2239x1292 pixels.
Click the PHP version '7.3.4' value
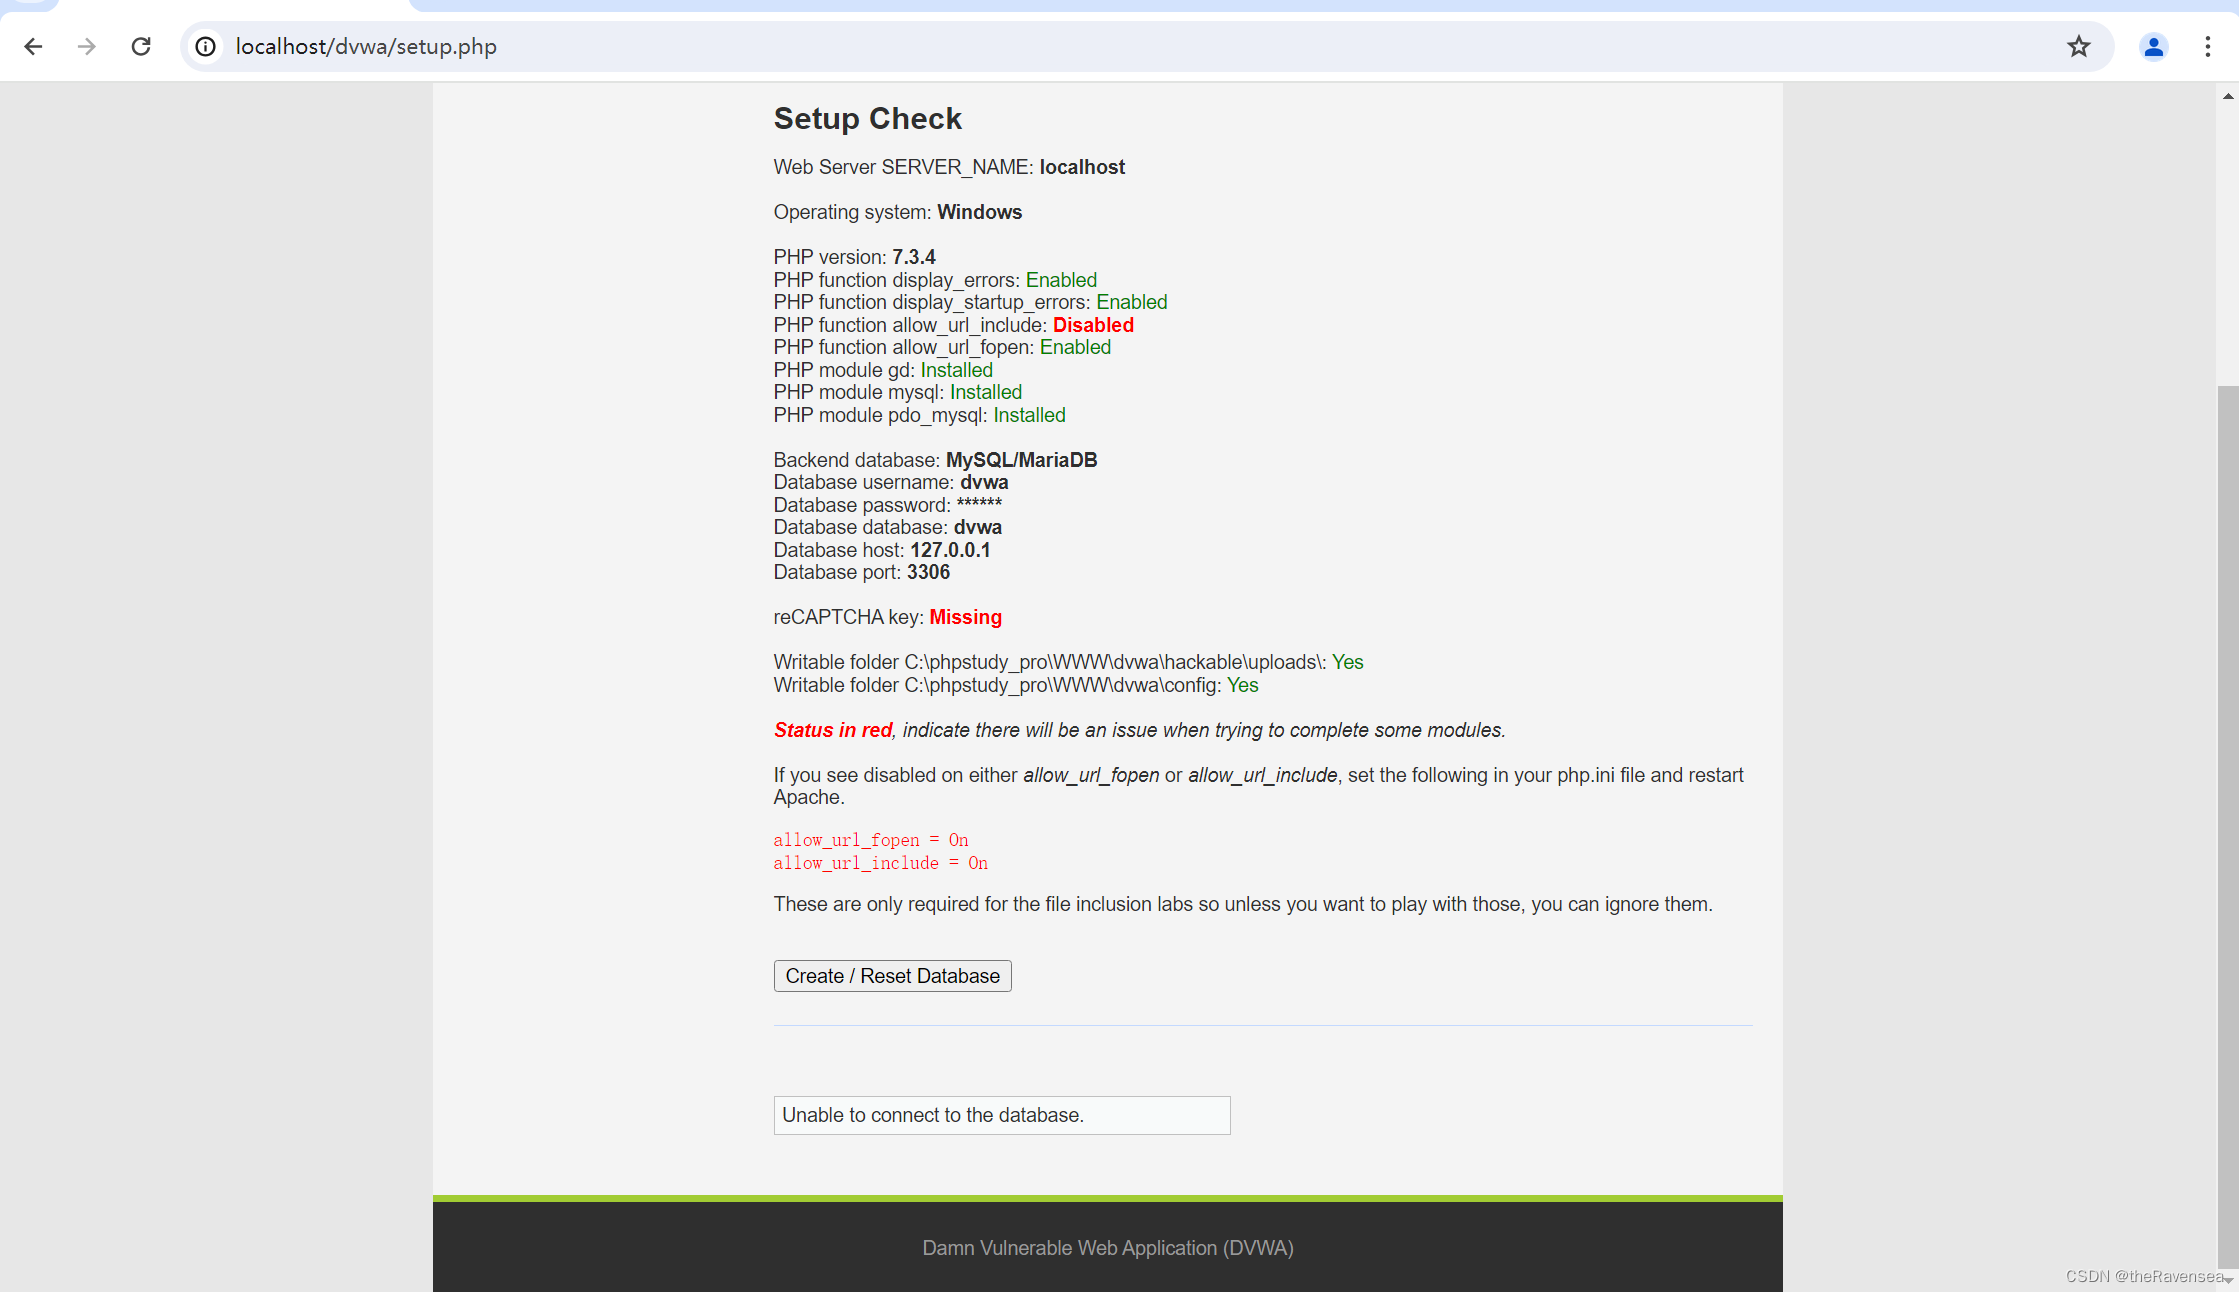913,257
